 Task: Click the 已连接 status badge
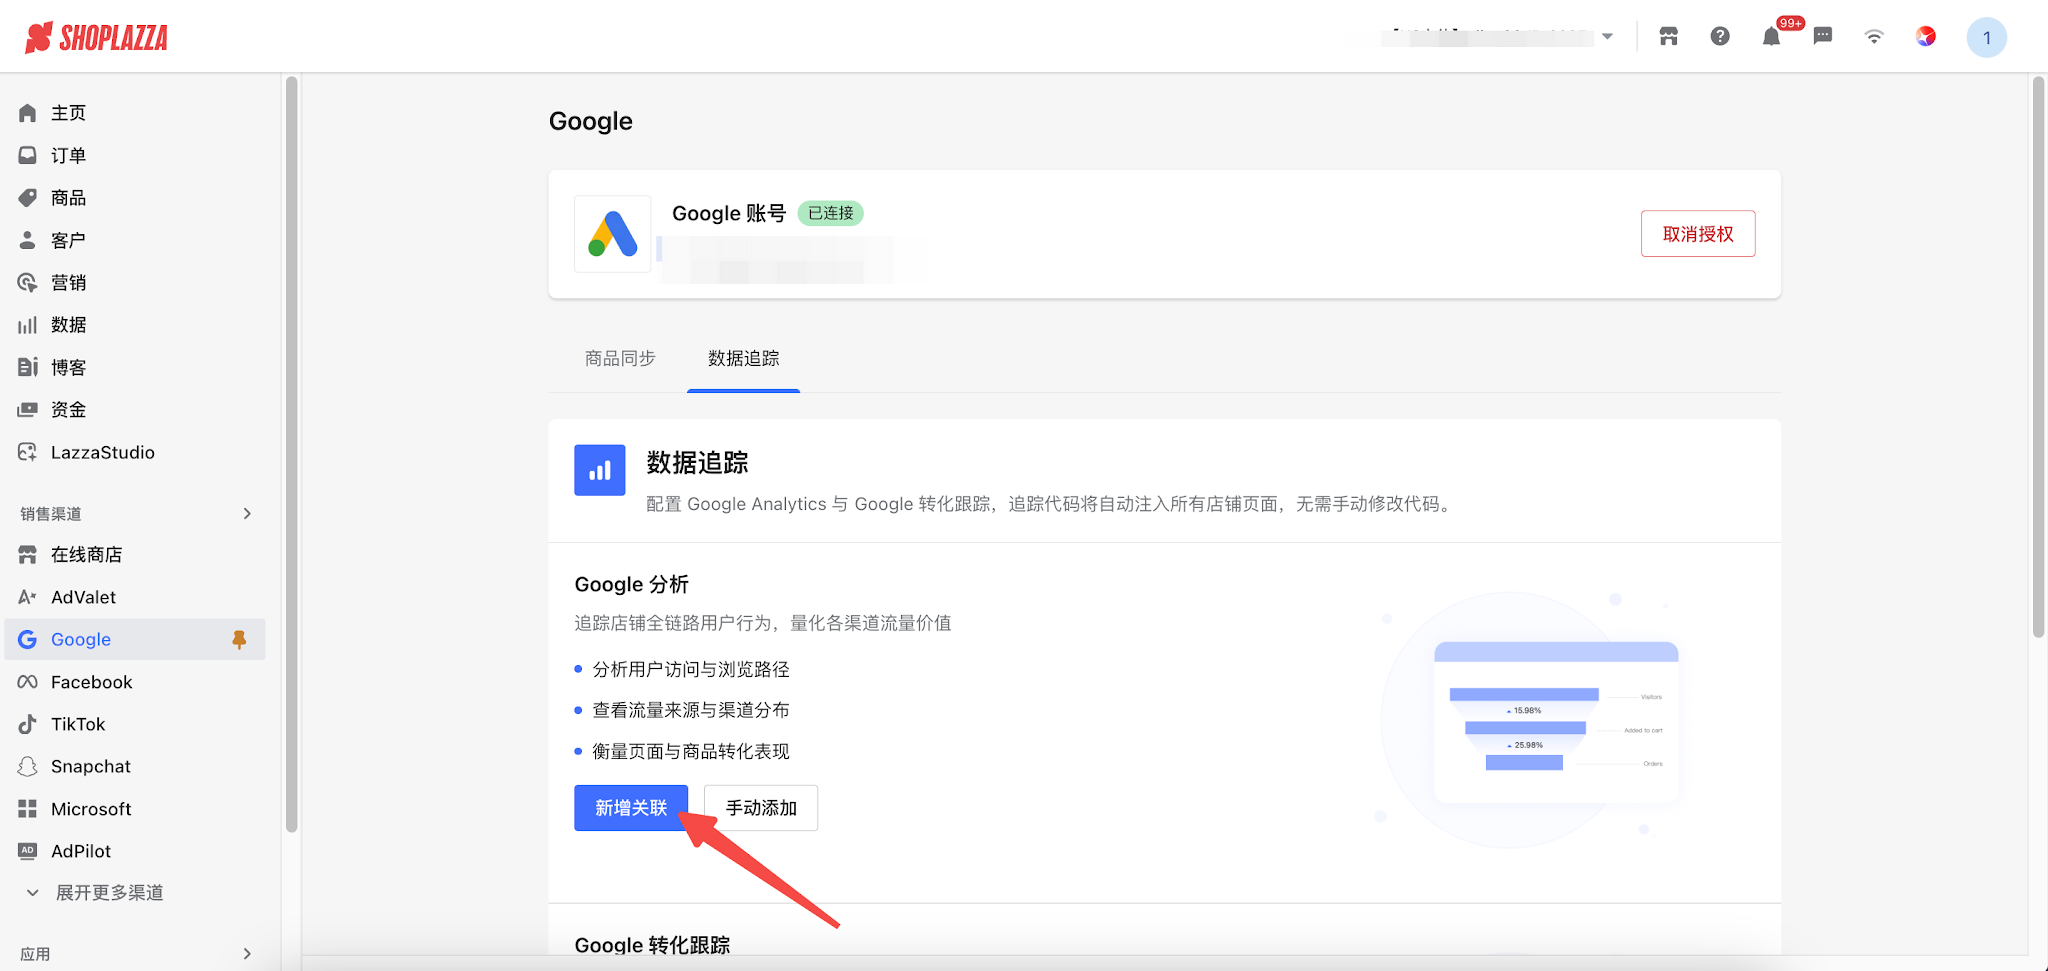830,213
